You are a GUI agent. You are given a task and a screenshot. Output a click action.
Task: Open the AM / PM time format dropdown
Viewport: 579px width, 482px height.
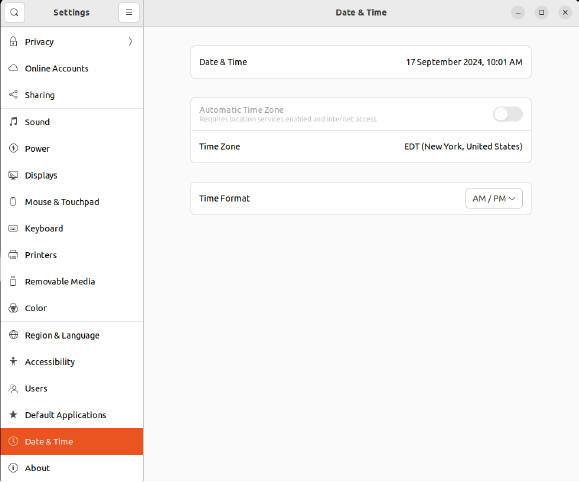[494, 199]
